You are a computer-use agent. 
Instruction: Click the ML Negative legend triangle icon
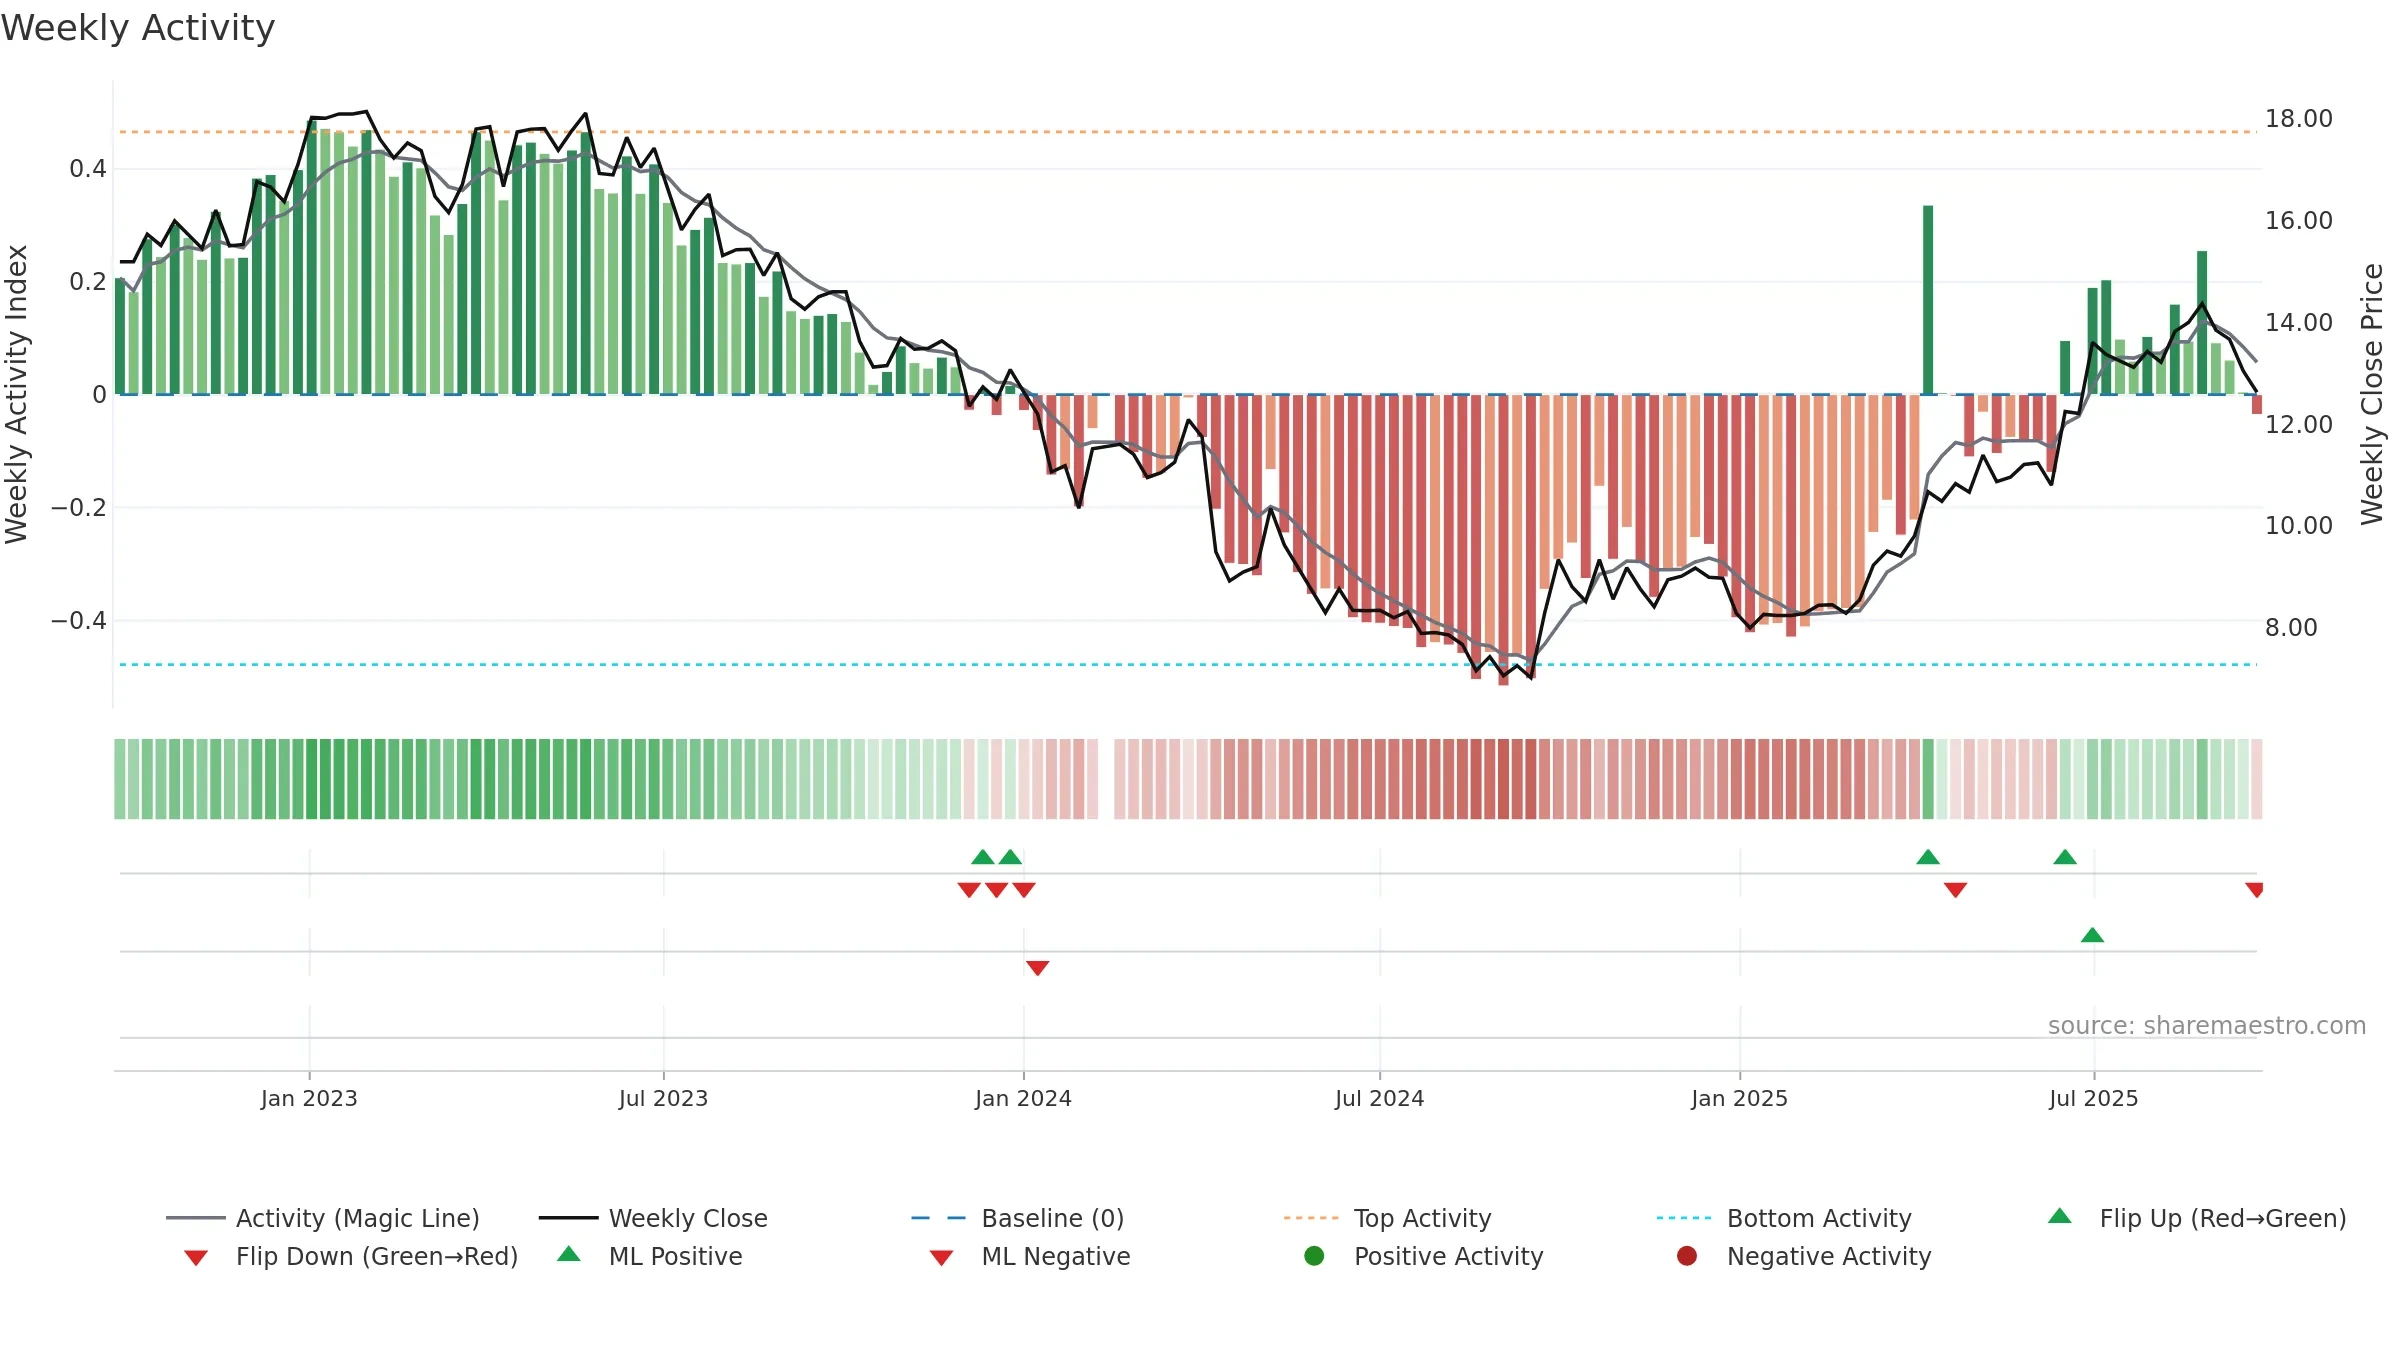(x=941, y=1258)
